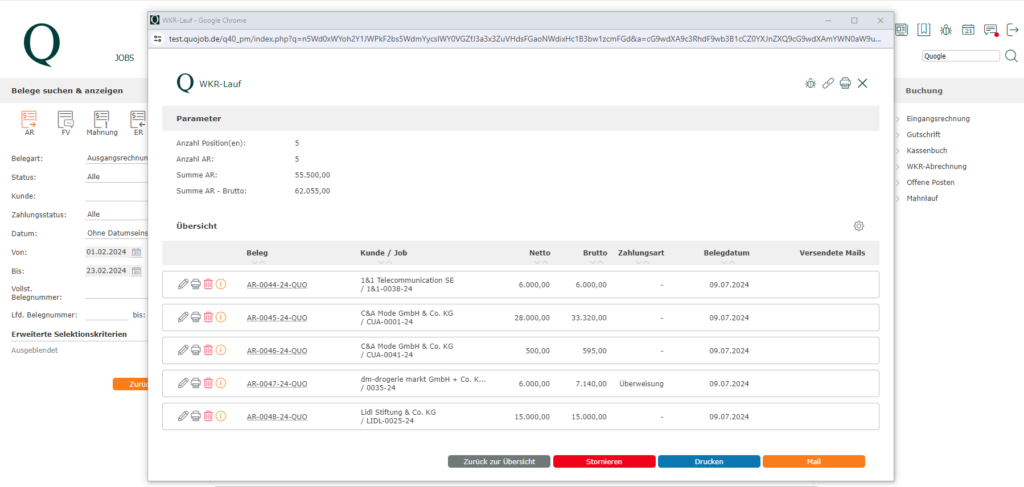The image size is (1024, 487).
Task: Open messages icon with red notification dot
Action: pos(991,29)
